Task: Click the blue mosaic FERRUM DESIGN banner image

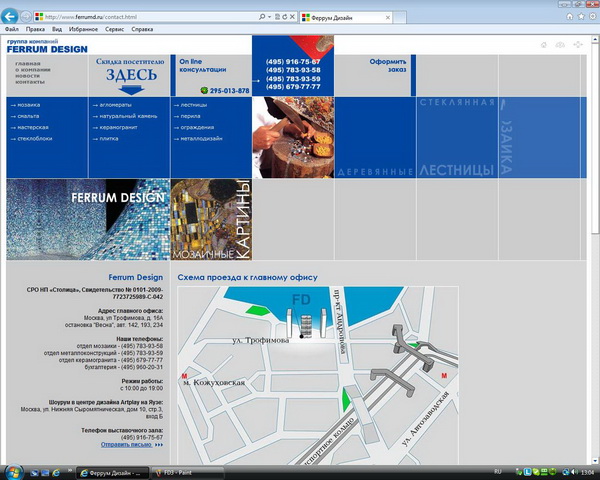Action: [88, 220]
